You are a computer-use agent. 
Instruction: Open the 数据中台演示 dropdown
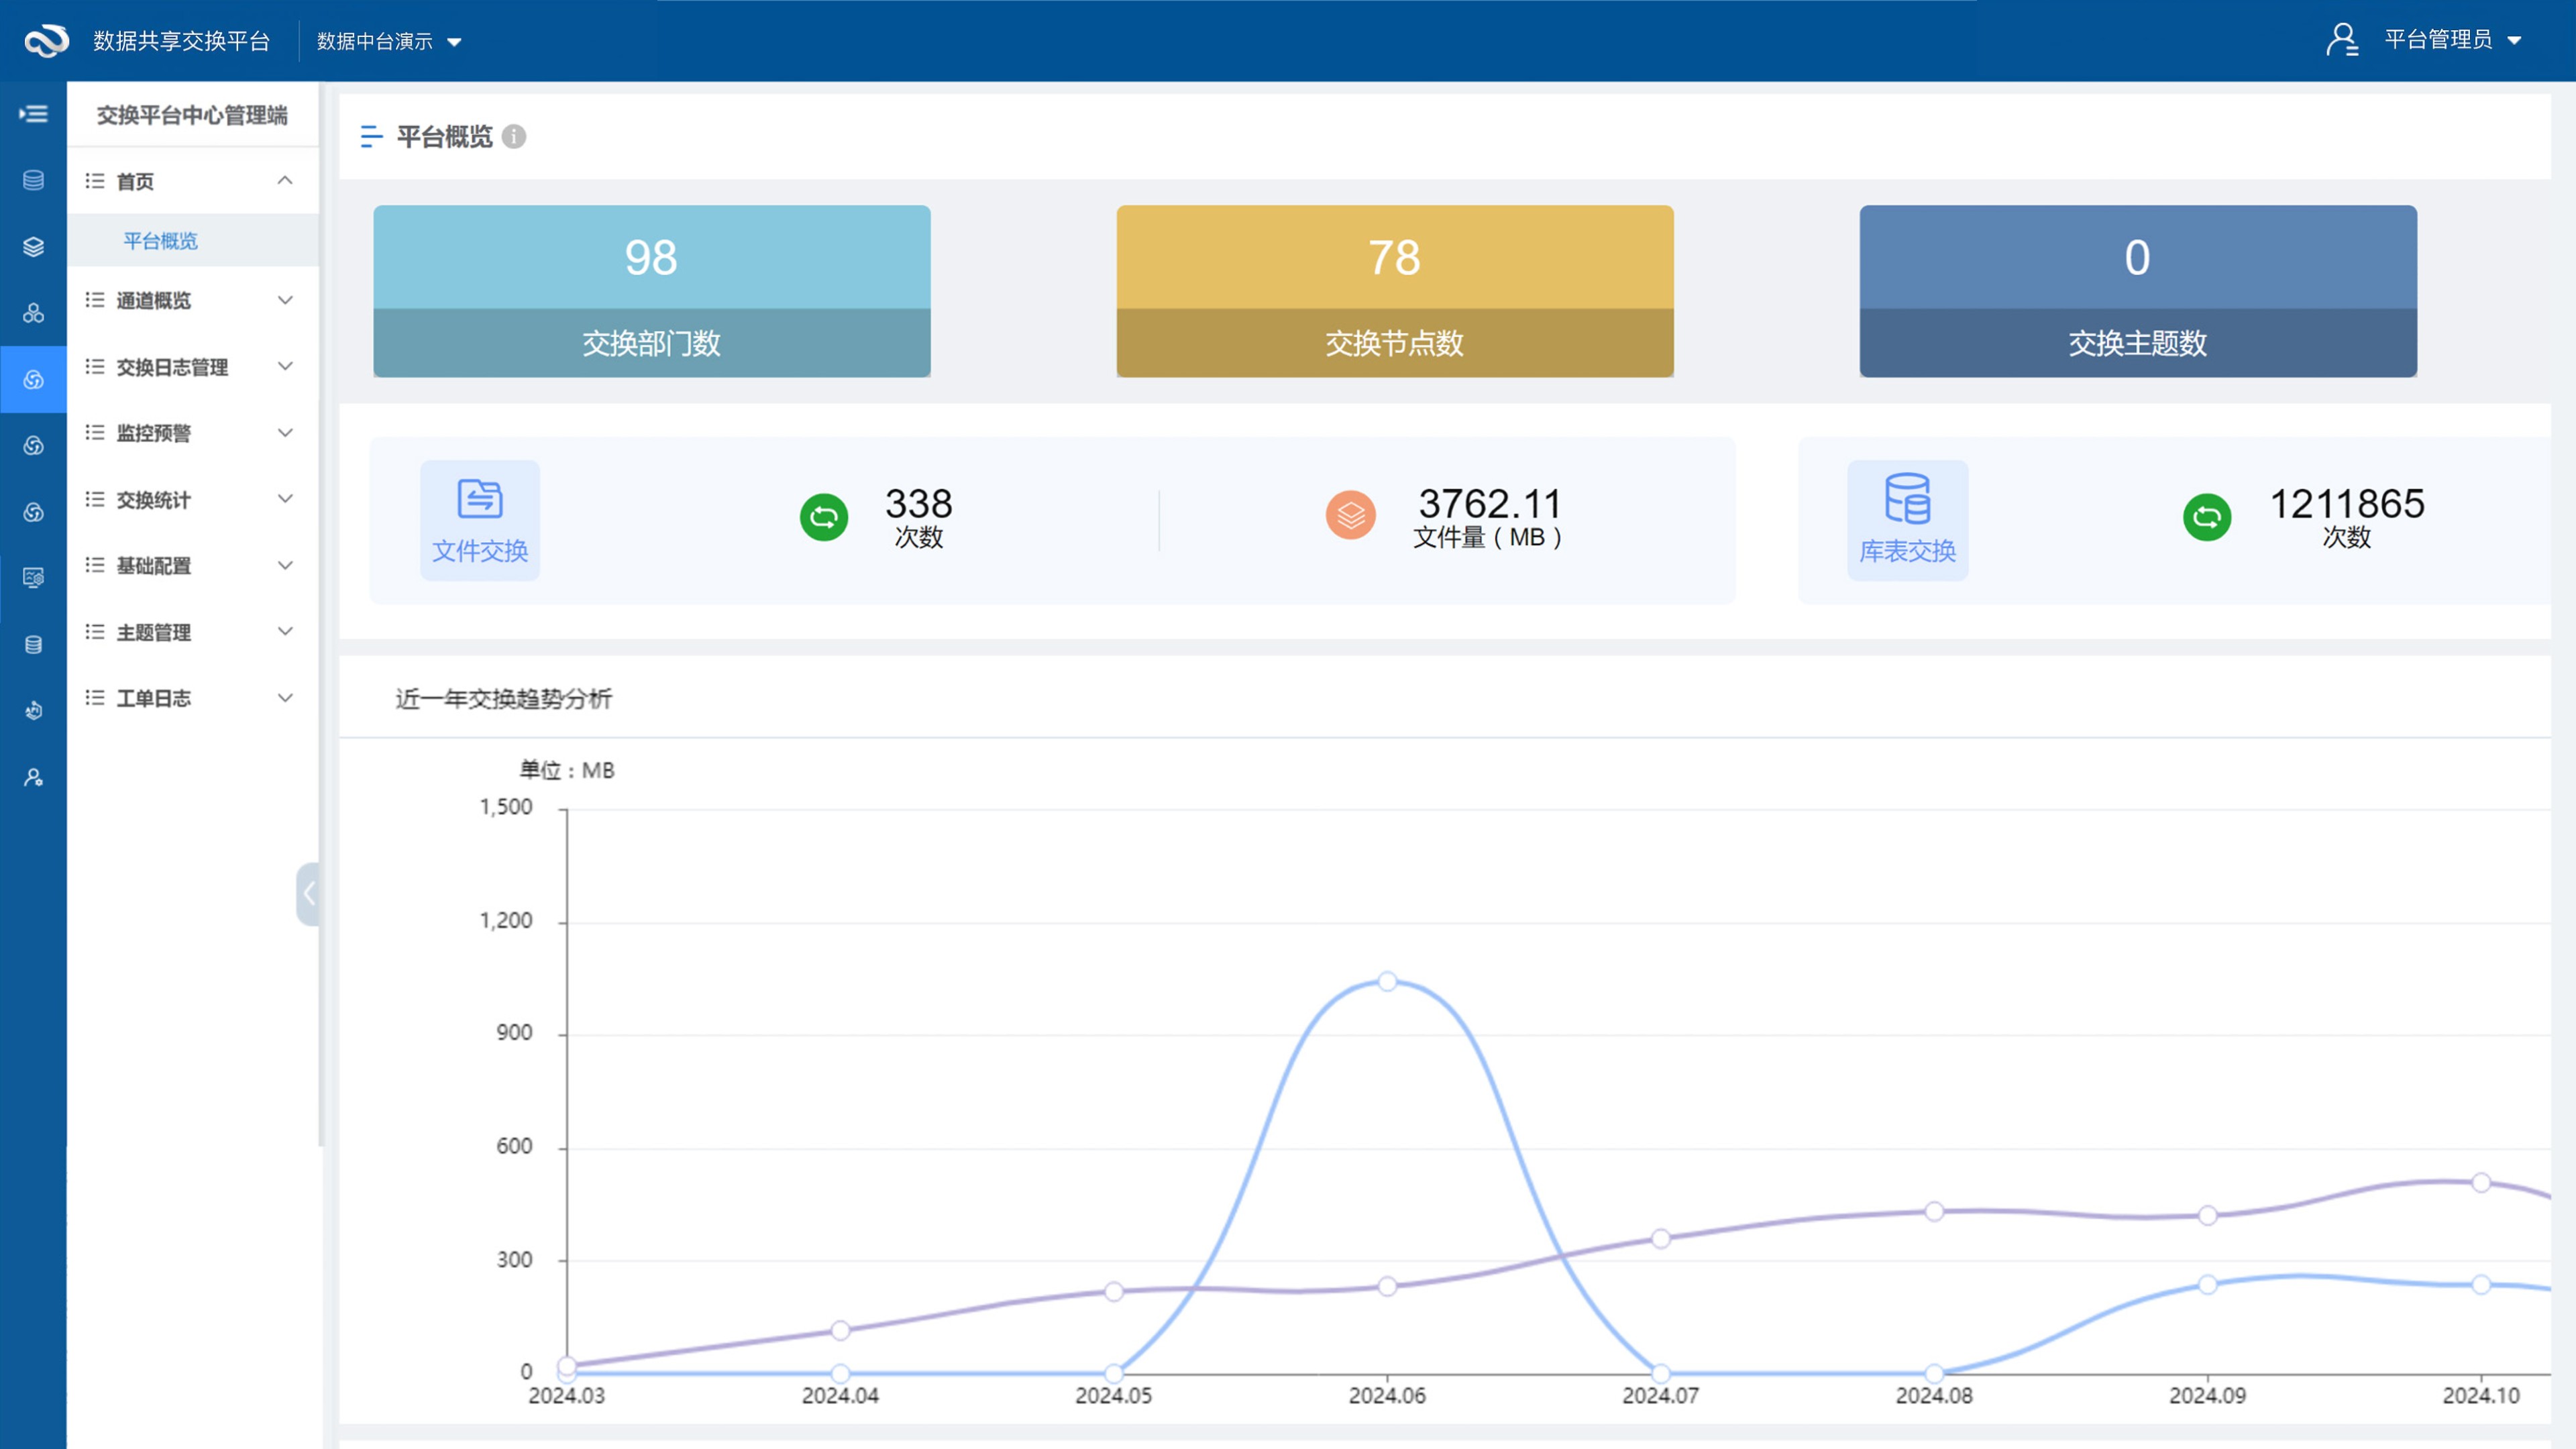pyautogui.click(x=389, y=41)
